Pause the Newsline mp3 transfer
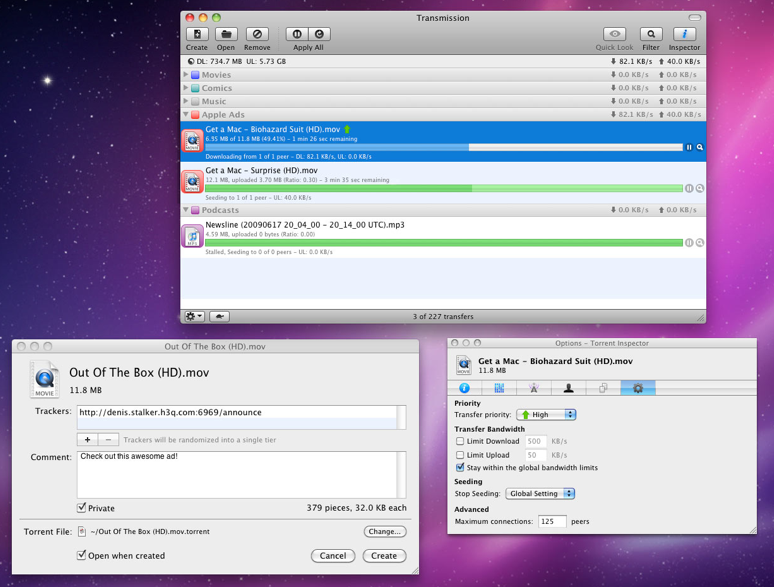Screen dimensions: 774x587 [689, 242]
